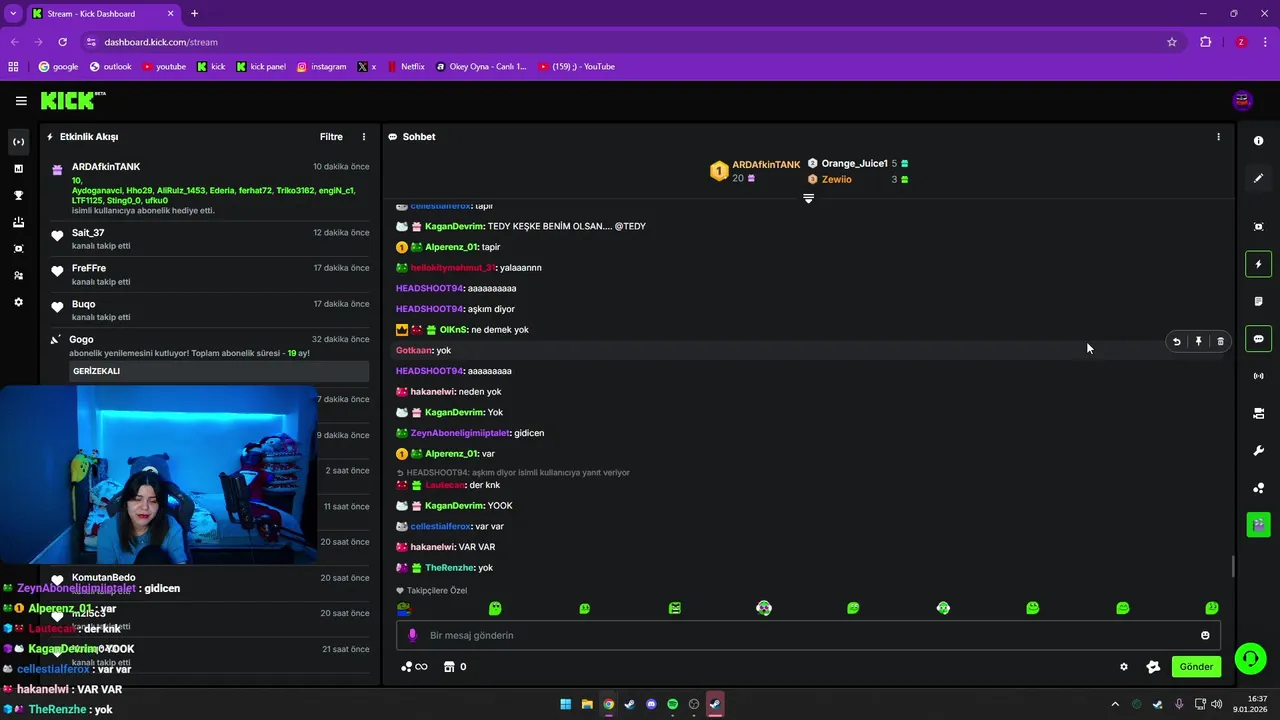This screenshot has width=1280, height=720.
Task: Open chat settings gear beside Gönder
Action: 1124,667
